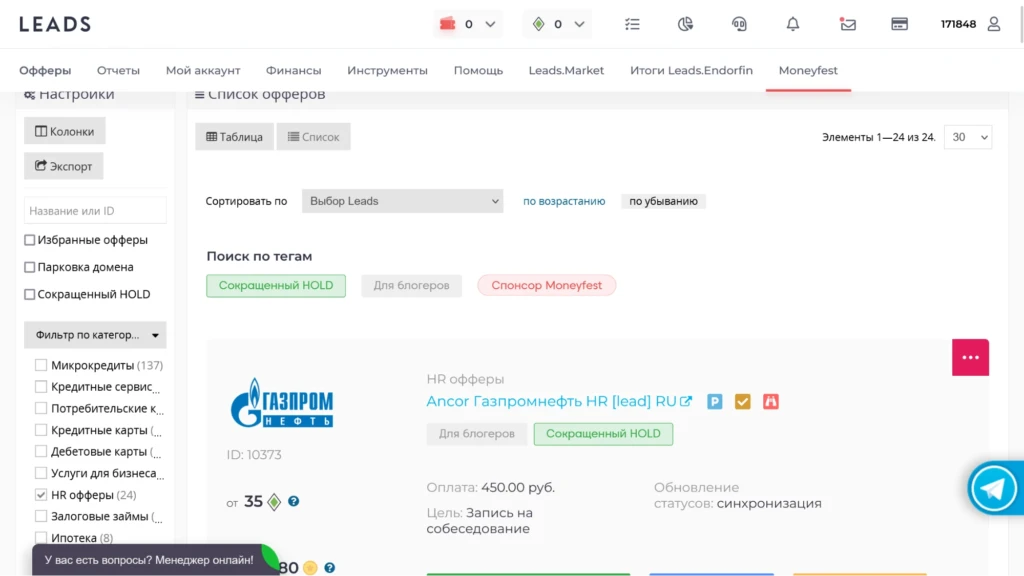Click the Название или ID search field

[95, 211]
